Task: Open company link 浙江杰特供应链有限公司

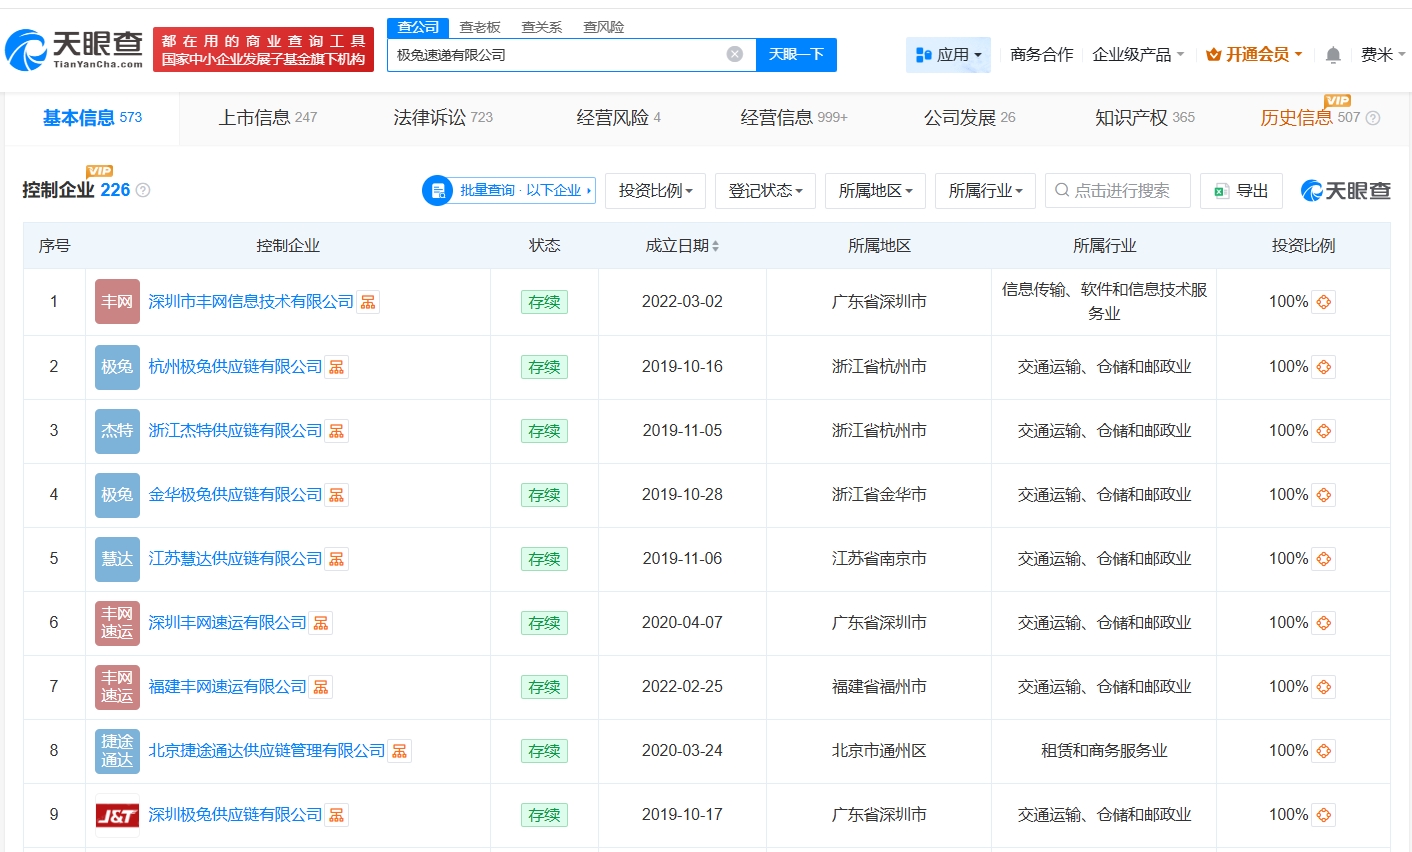Action: 235,431
